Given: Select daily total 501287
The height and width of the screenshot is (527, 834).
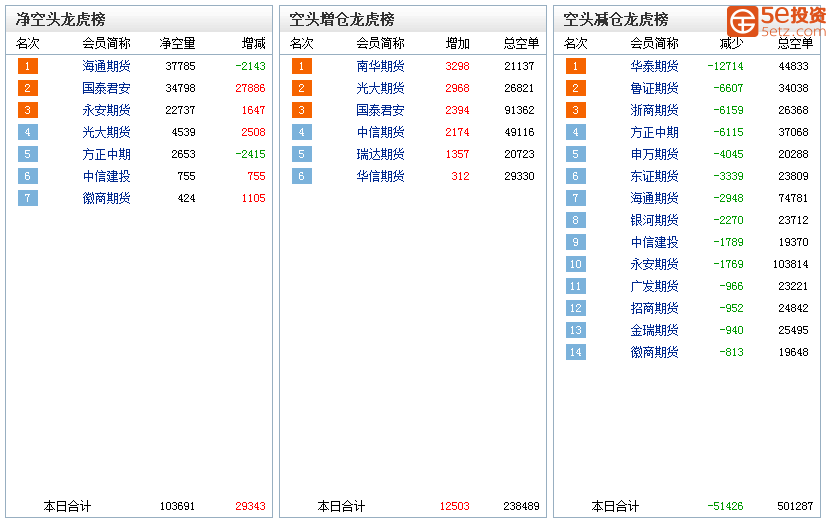Looking at the screenshot, I should (x=795, y=506).
